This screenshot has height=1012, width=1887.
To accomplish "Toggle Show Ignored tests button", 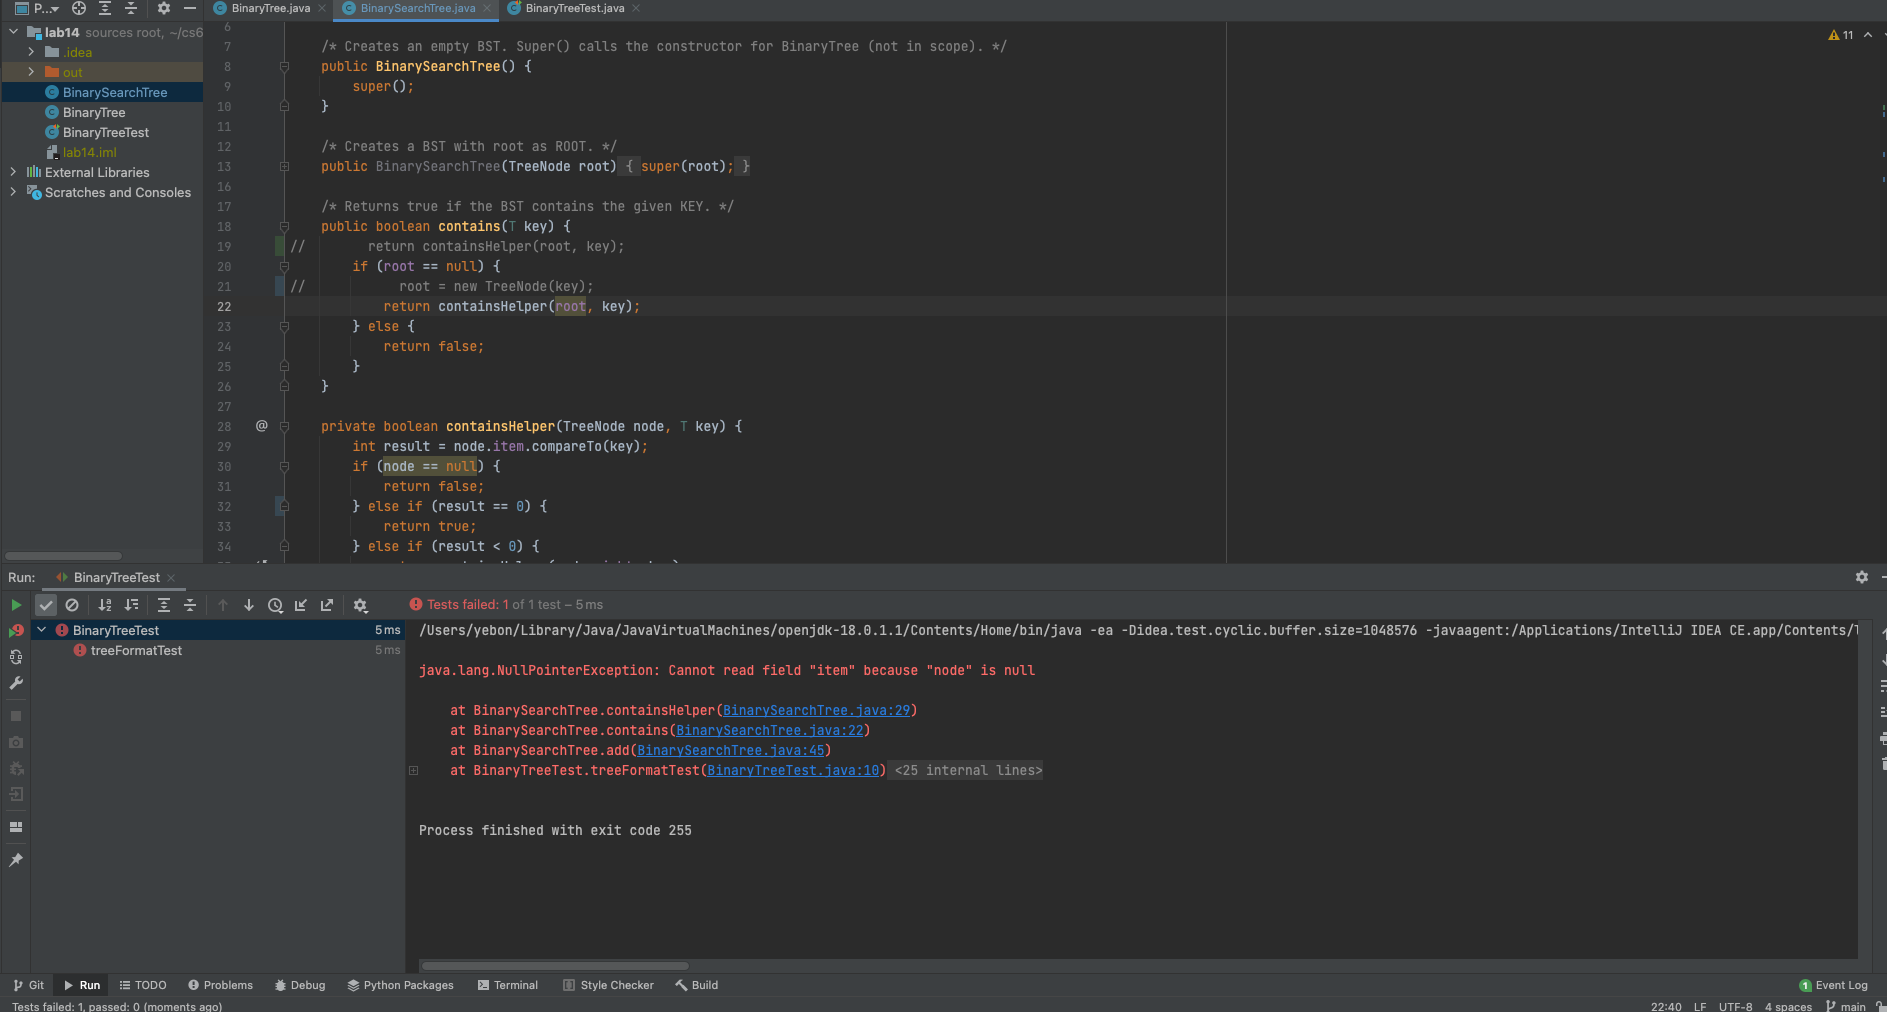I will point(72,605).
